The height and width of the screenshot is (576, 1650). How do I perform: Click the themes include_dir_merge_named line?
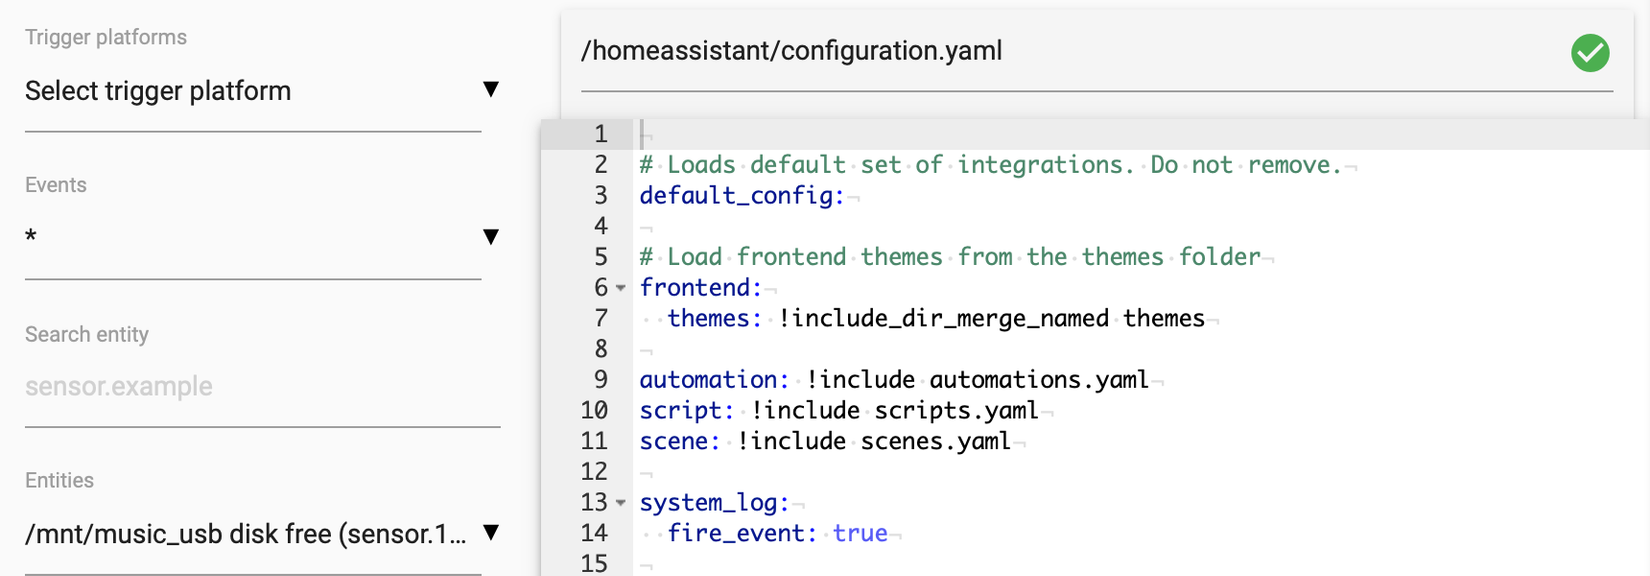tap(936, 319)
